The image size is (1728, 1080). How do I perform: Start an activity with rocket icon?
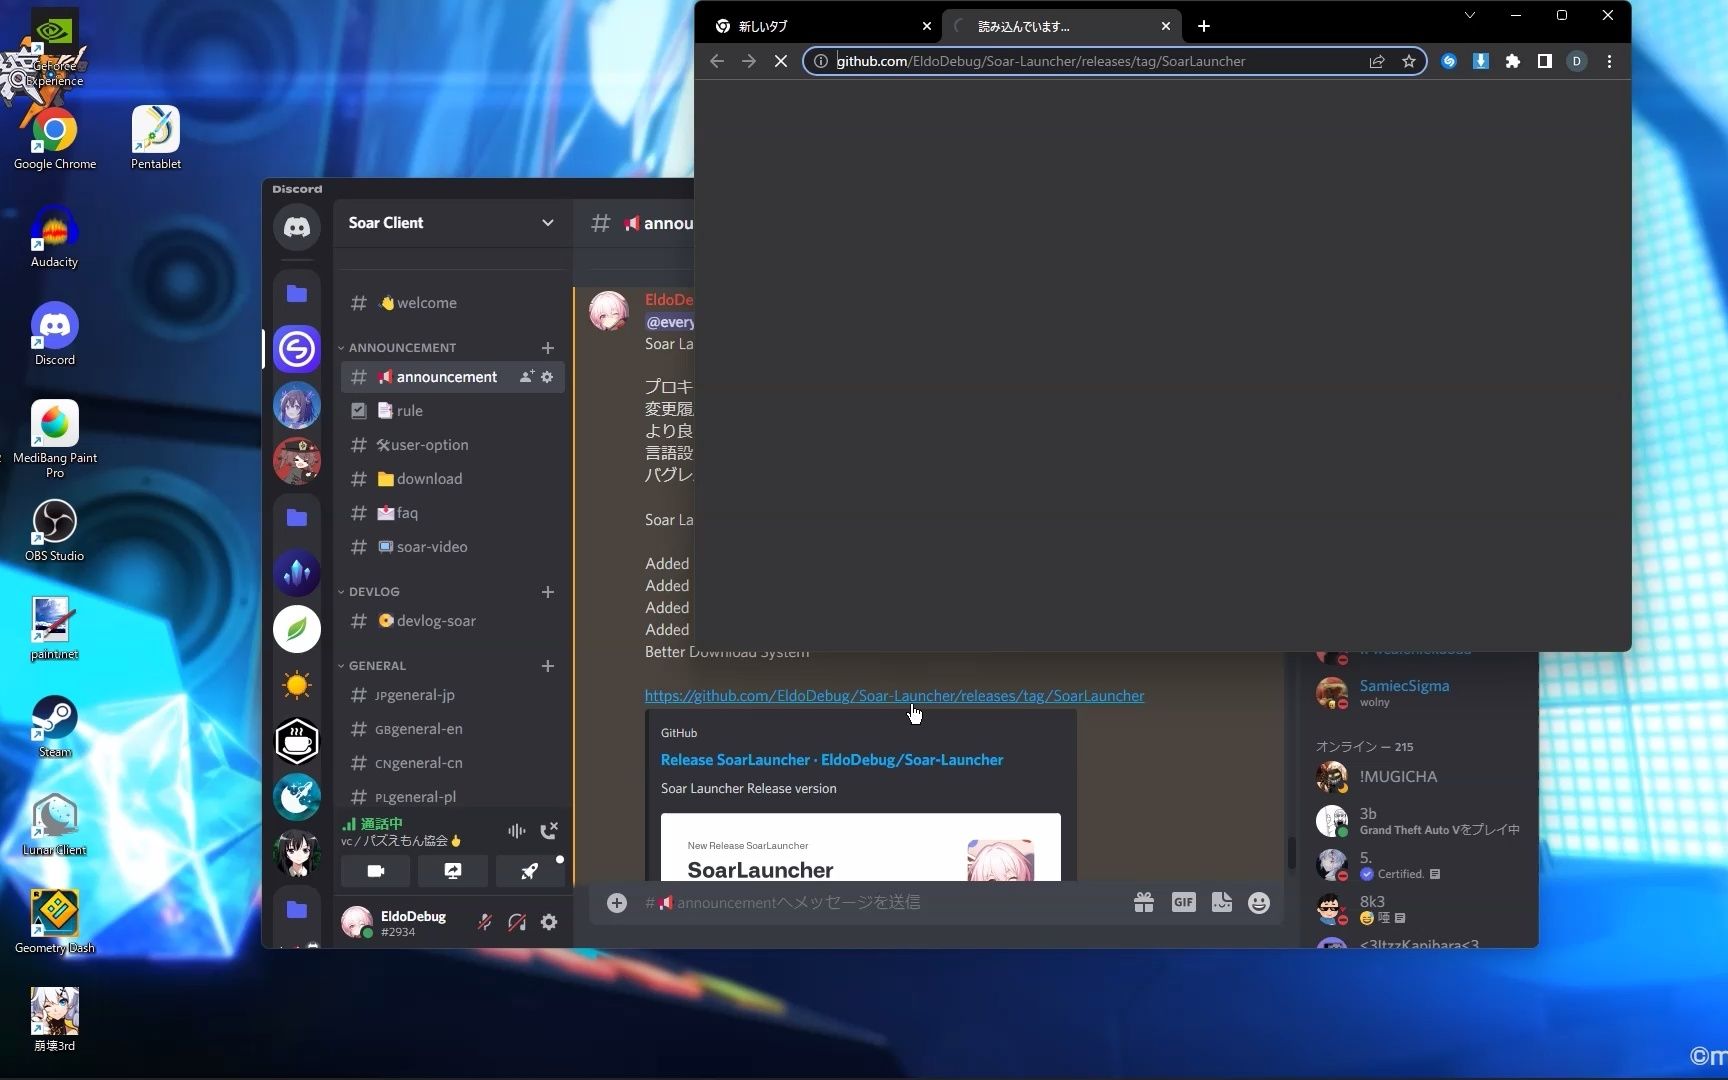[529, 871]
